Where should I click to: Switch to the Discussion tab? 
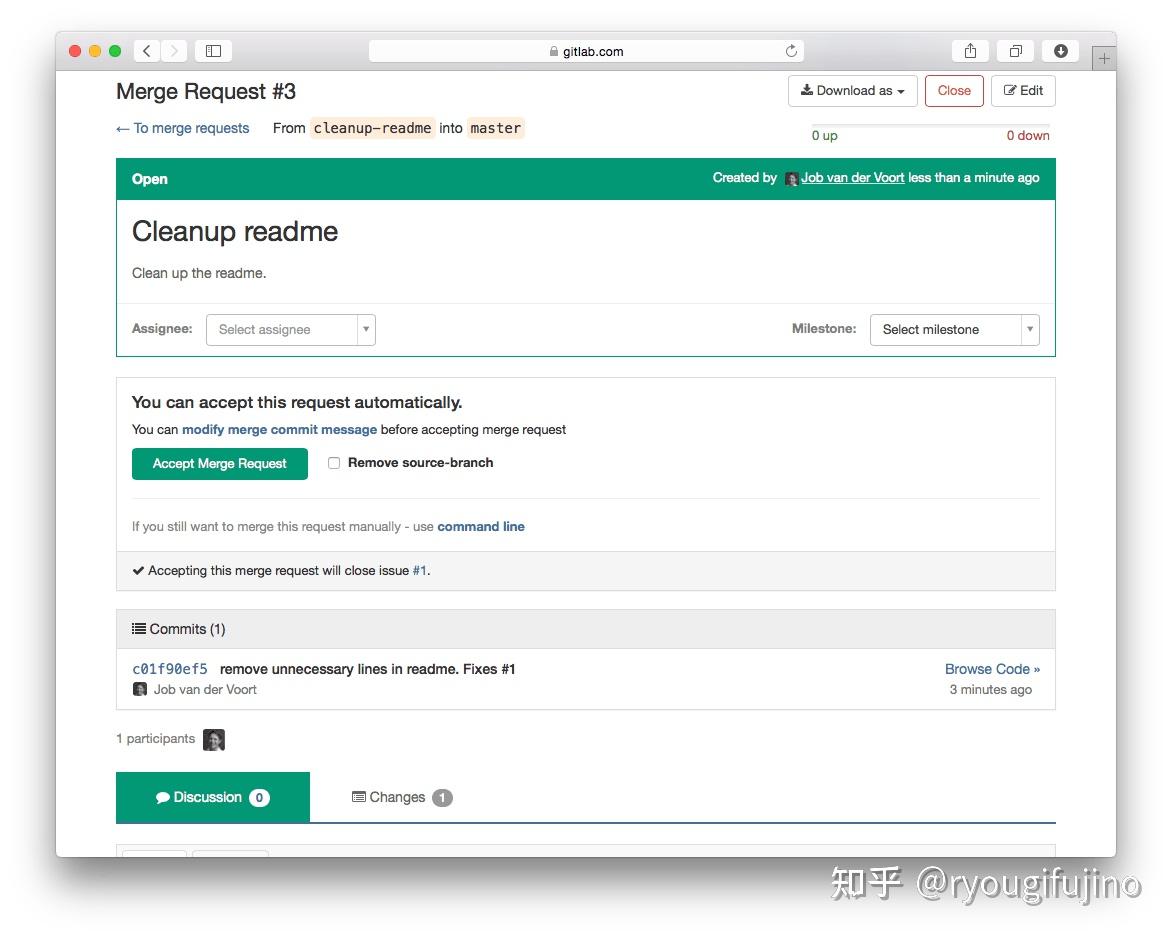[x=208, y=797]
